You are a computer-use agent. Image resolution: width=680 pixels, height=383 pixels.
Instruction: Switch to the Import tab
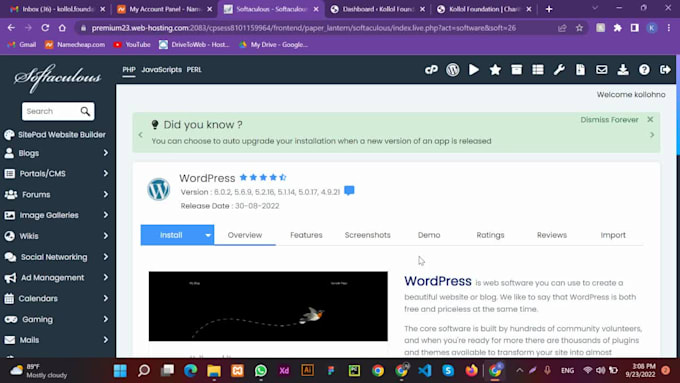(x=613, y=235)
